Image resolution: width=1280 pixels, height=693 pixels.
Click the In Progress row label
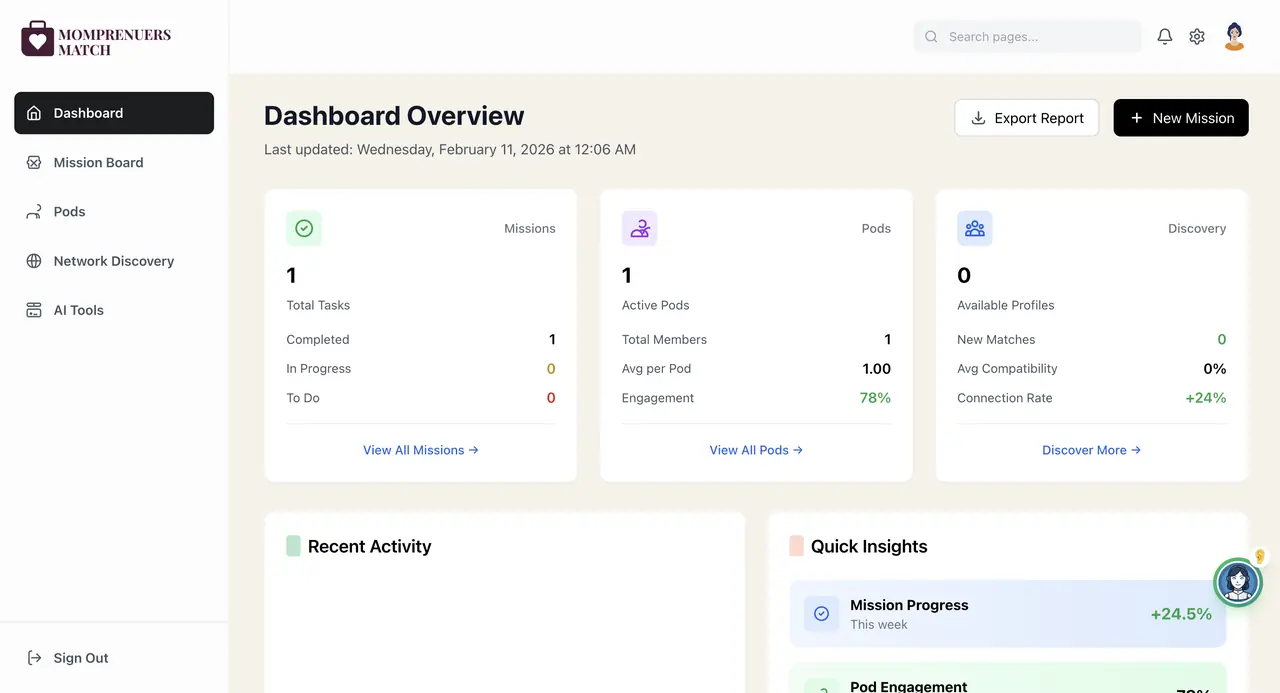(x=319, y=369)
